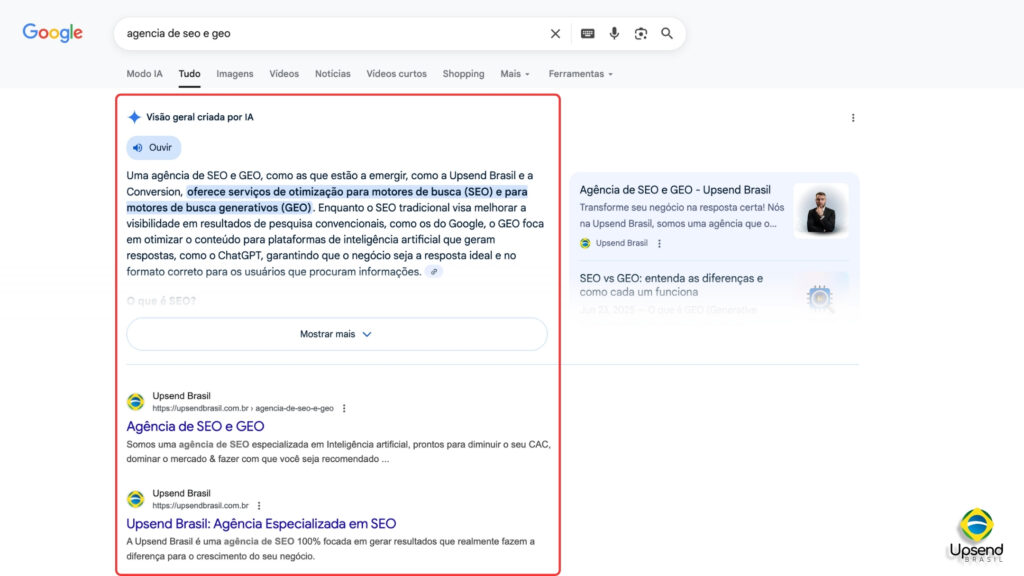Click the faded 'O que é SEO?' heading
The width and height of the screenshot is (1024, 576).
pos(161,301)
